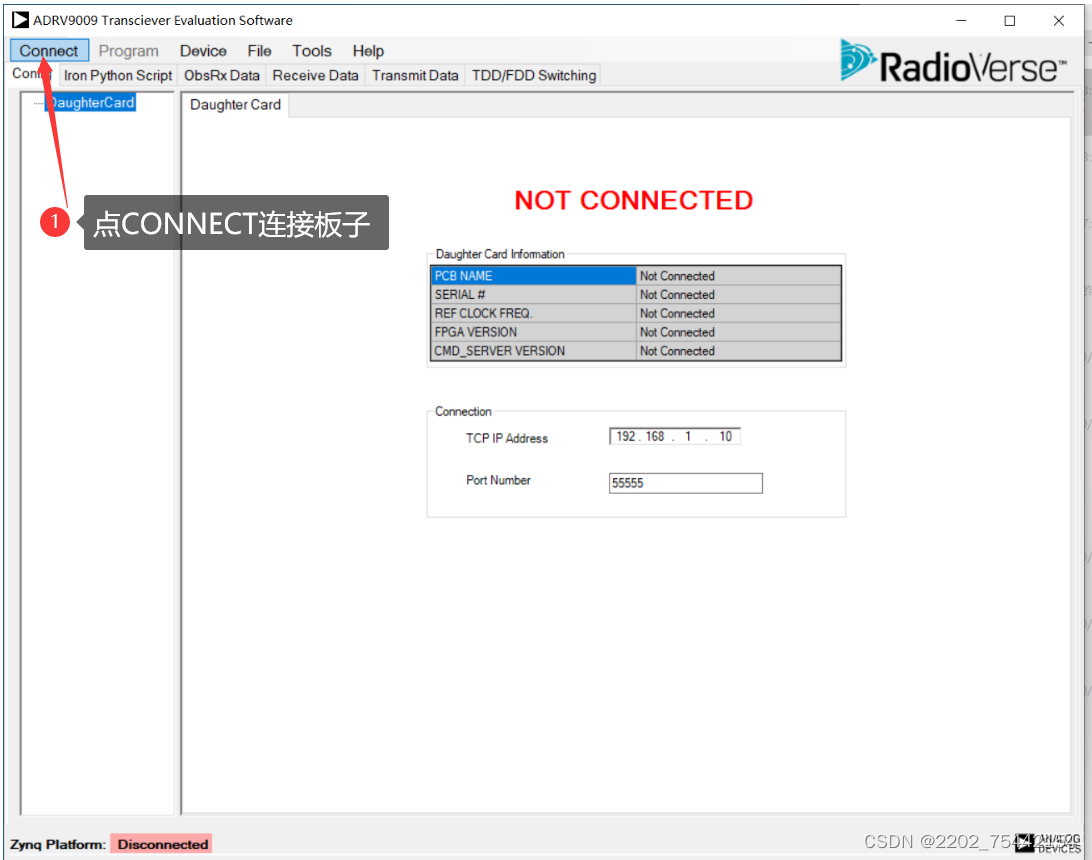Click the Port Number field showing 55555

click(x=685, y=483)
